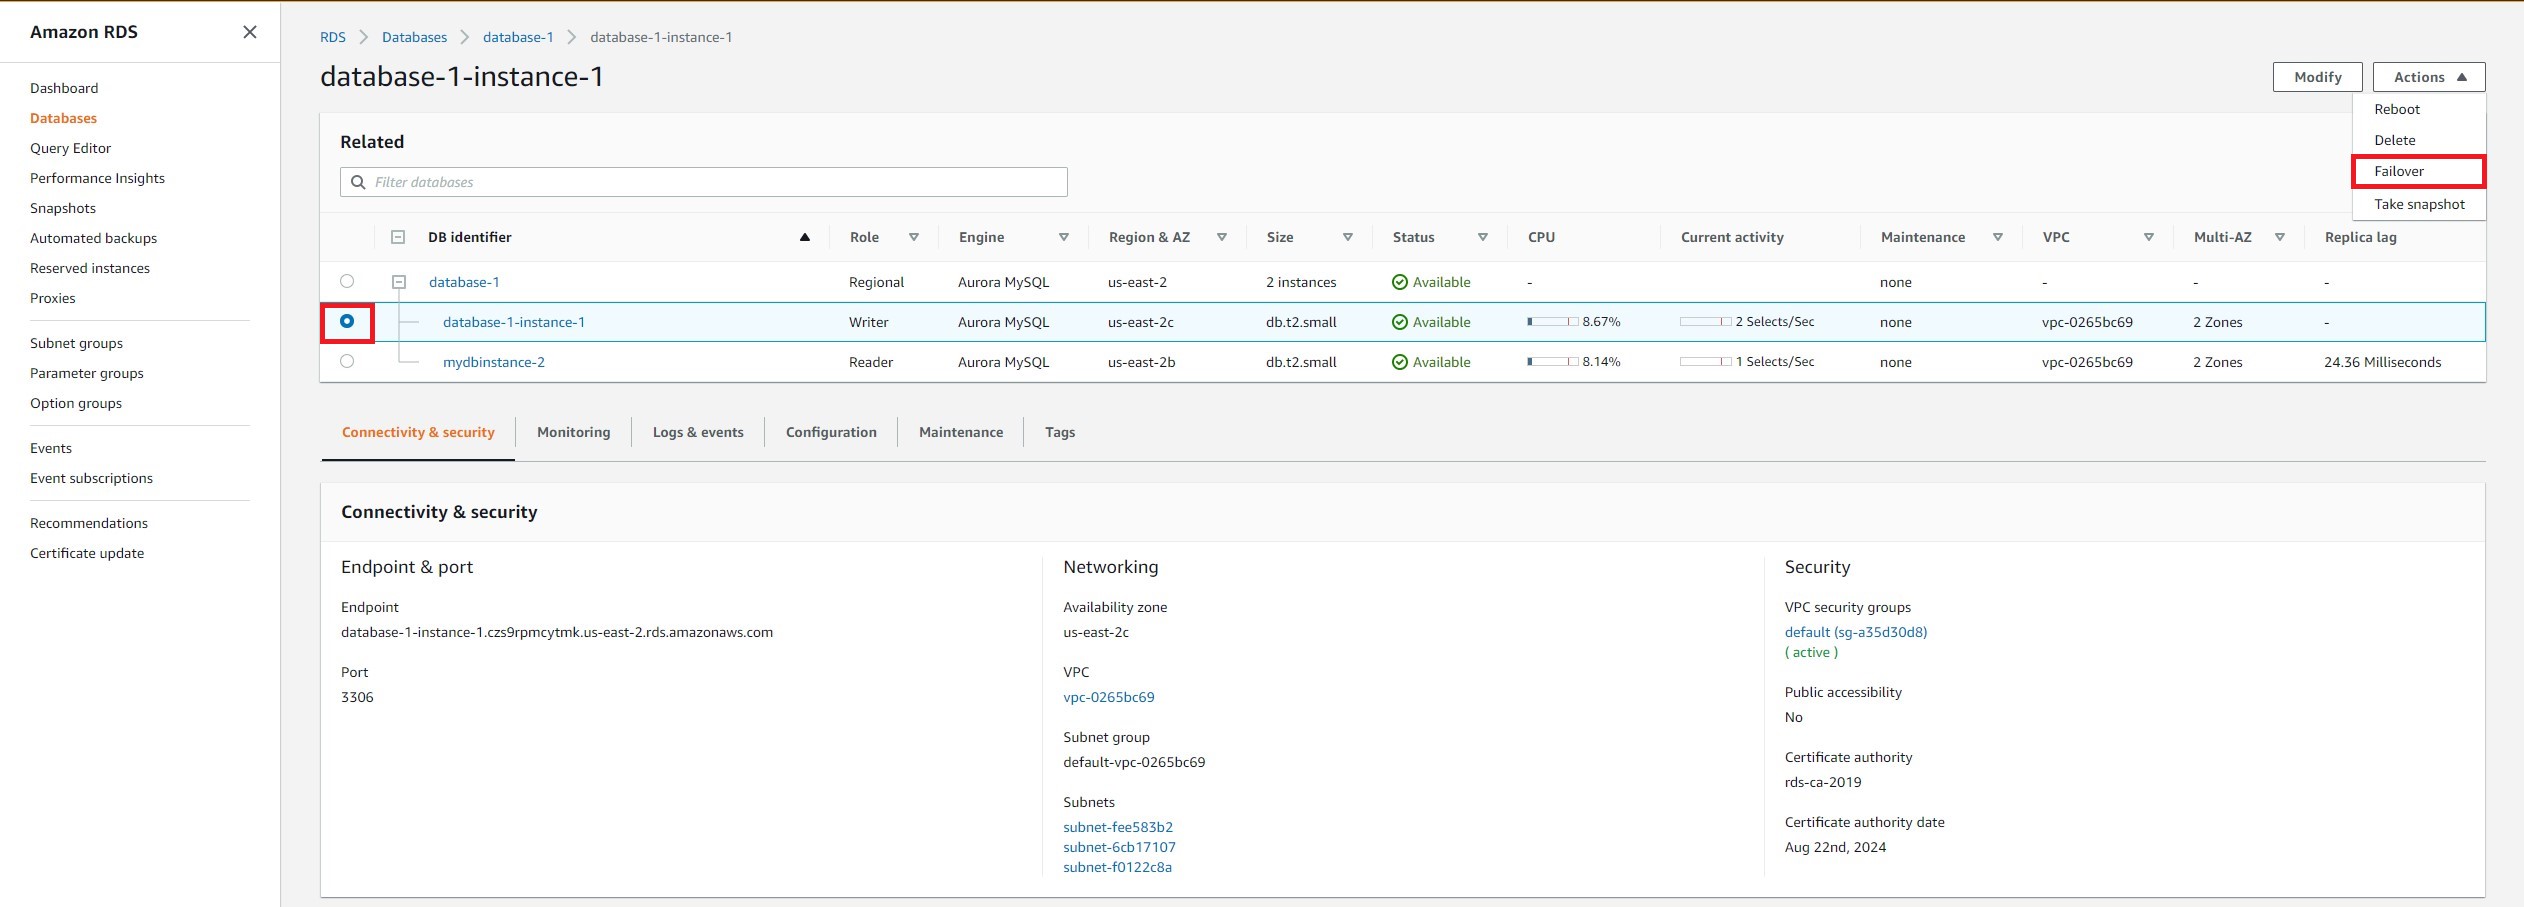Sort table by Engine column arrow
This screenshot has width=2524, height=907.
1064,237
